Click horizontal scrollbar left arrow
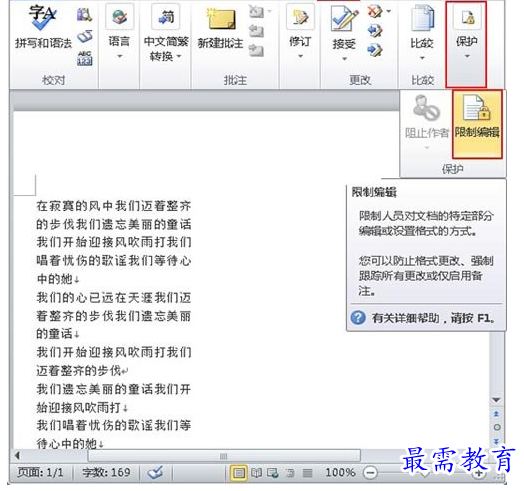The image size is (524, 491). click(x=17, y=455)
